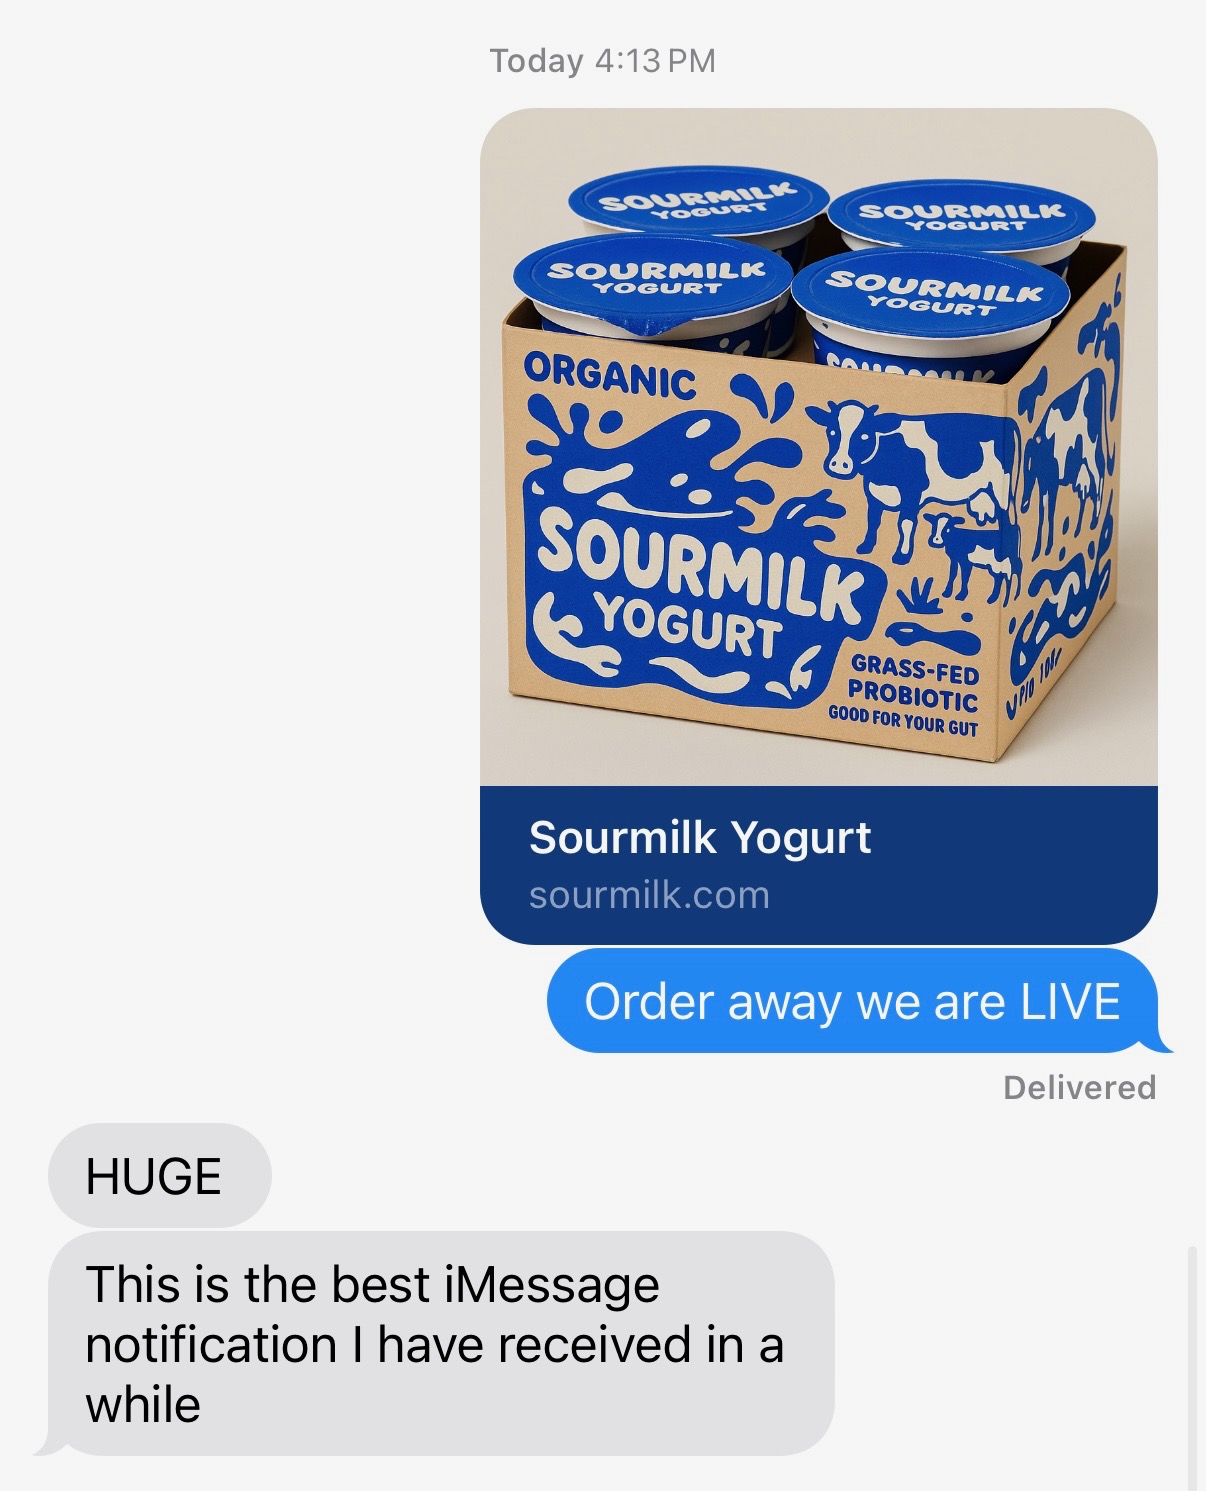Screen dimensions: 1206x1491
Task: Click the back-right yogurt lid in image
Action: (962, 216)
